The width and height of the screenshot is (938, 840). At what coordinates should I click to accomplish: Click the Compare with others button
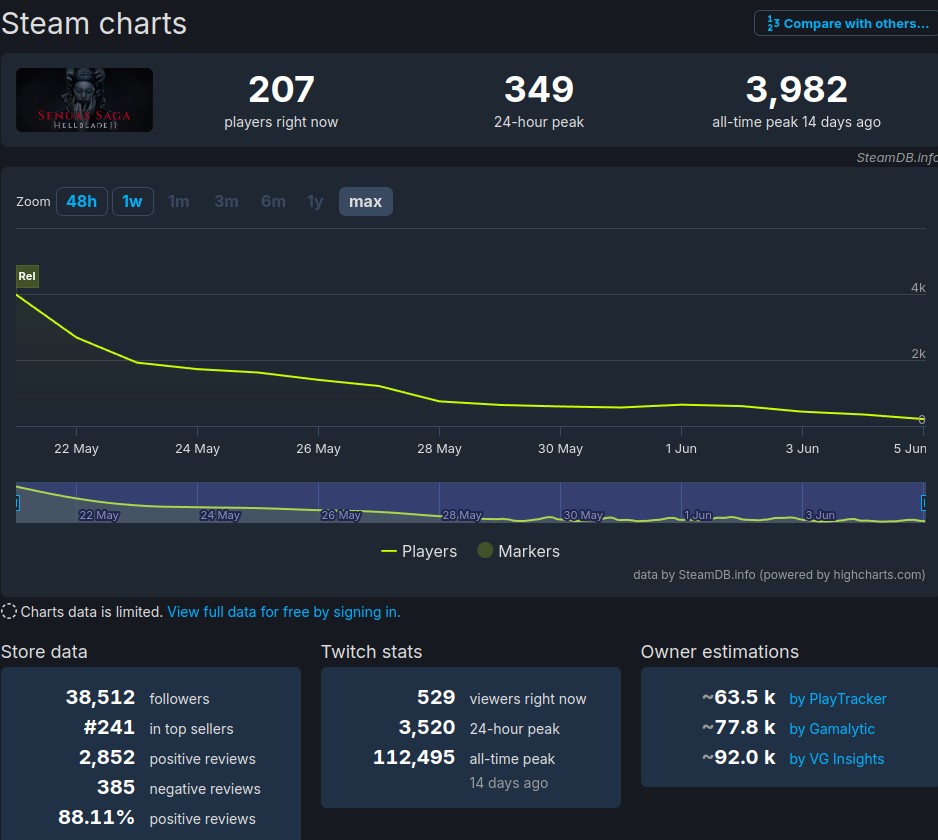(846, 23)
